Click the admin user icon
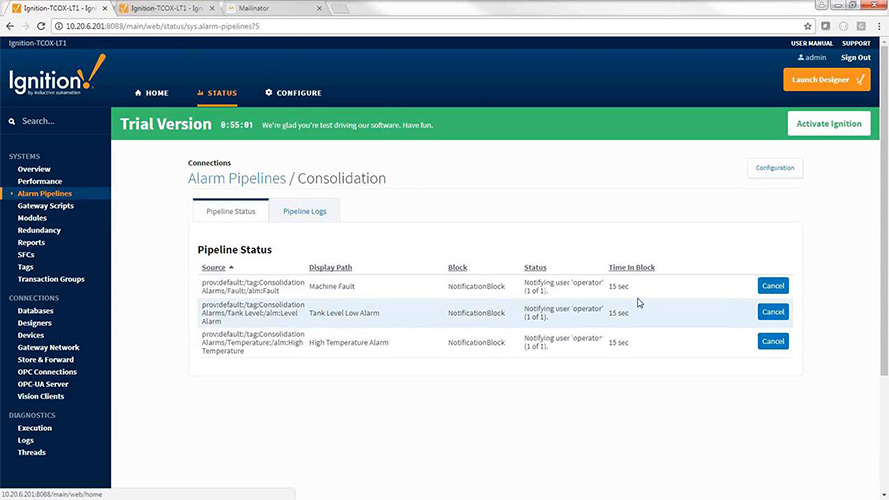Image resolution: width=889 pixels, height=500 pixels. pyautogui.click(x=801, y=58)
